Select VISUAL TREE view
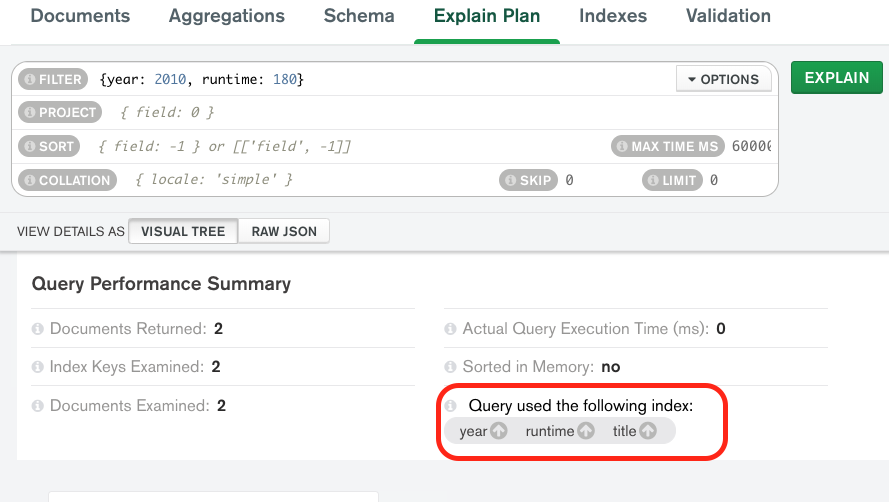This screenshot has height=502, width=889. click(x=183, y=231)
